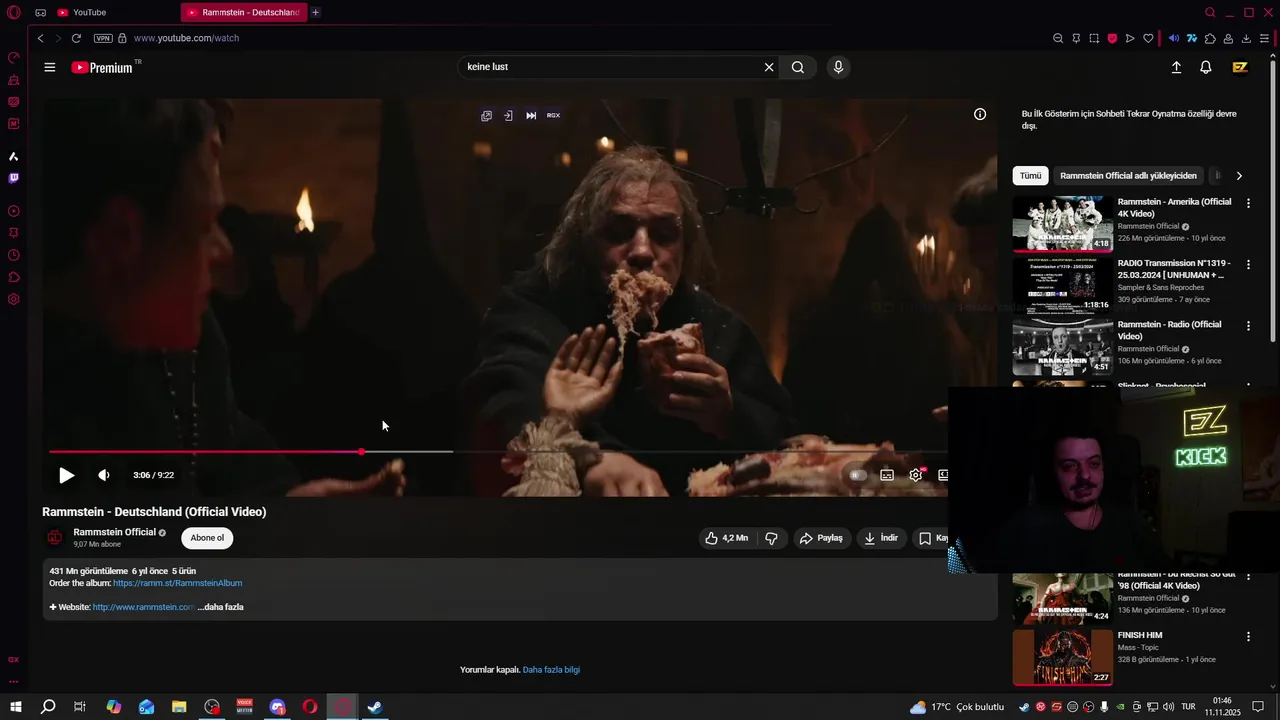Click the YouTube search magnifier button
Screen dimensions: 1280x720
798,67
